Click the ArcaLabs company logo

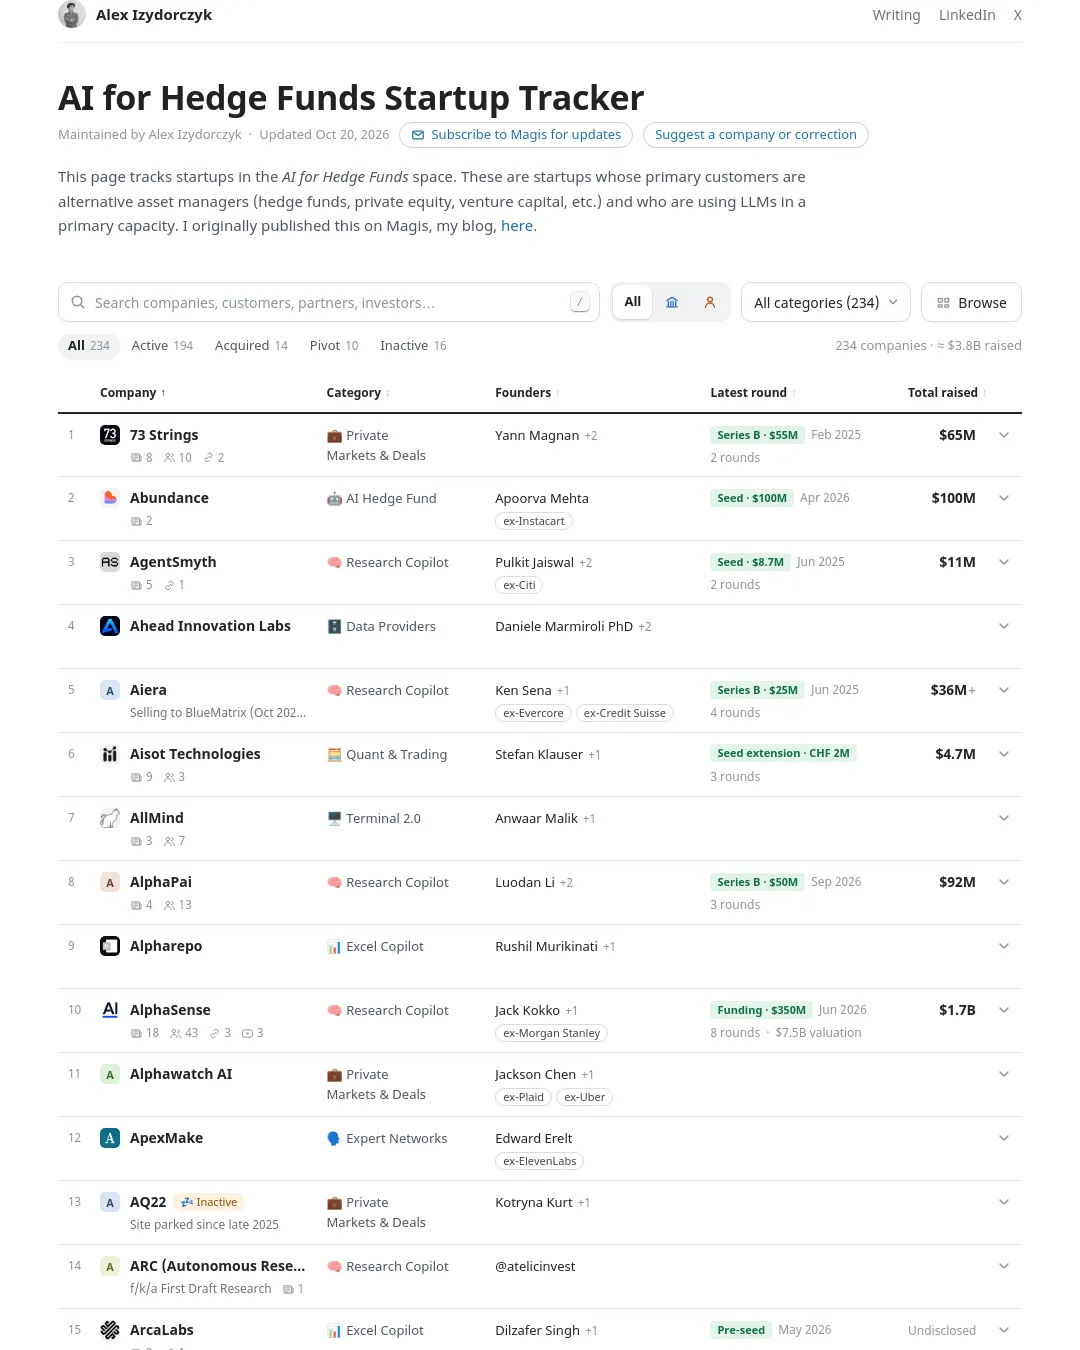click(110, 1330)
